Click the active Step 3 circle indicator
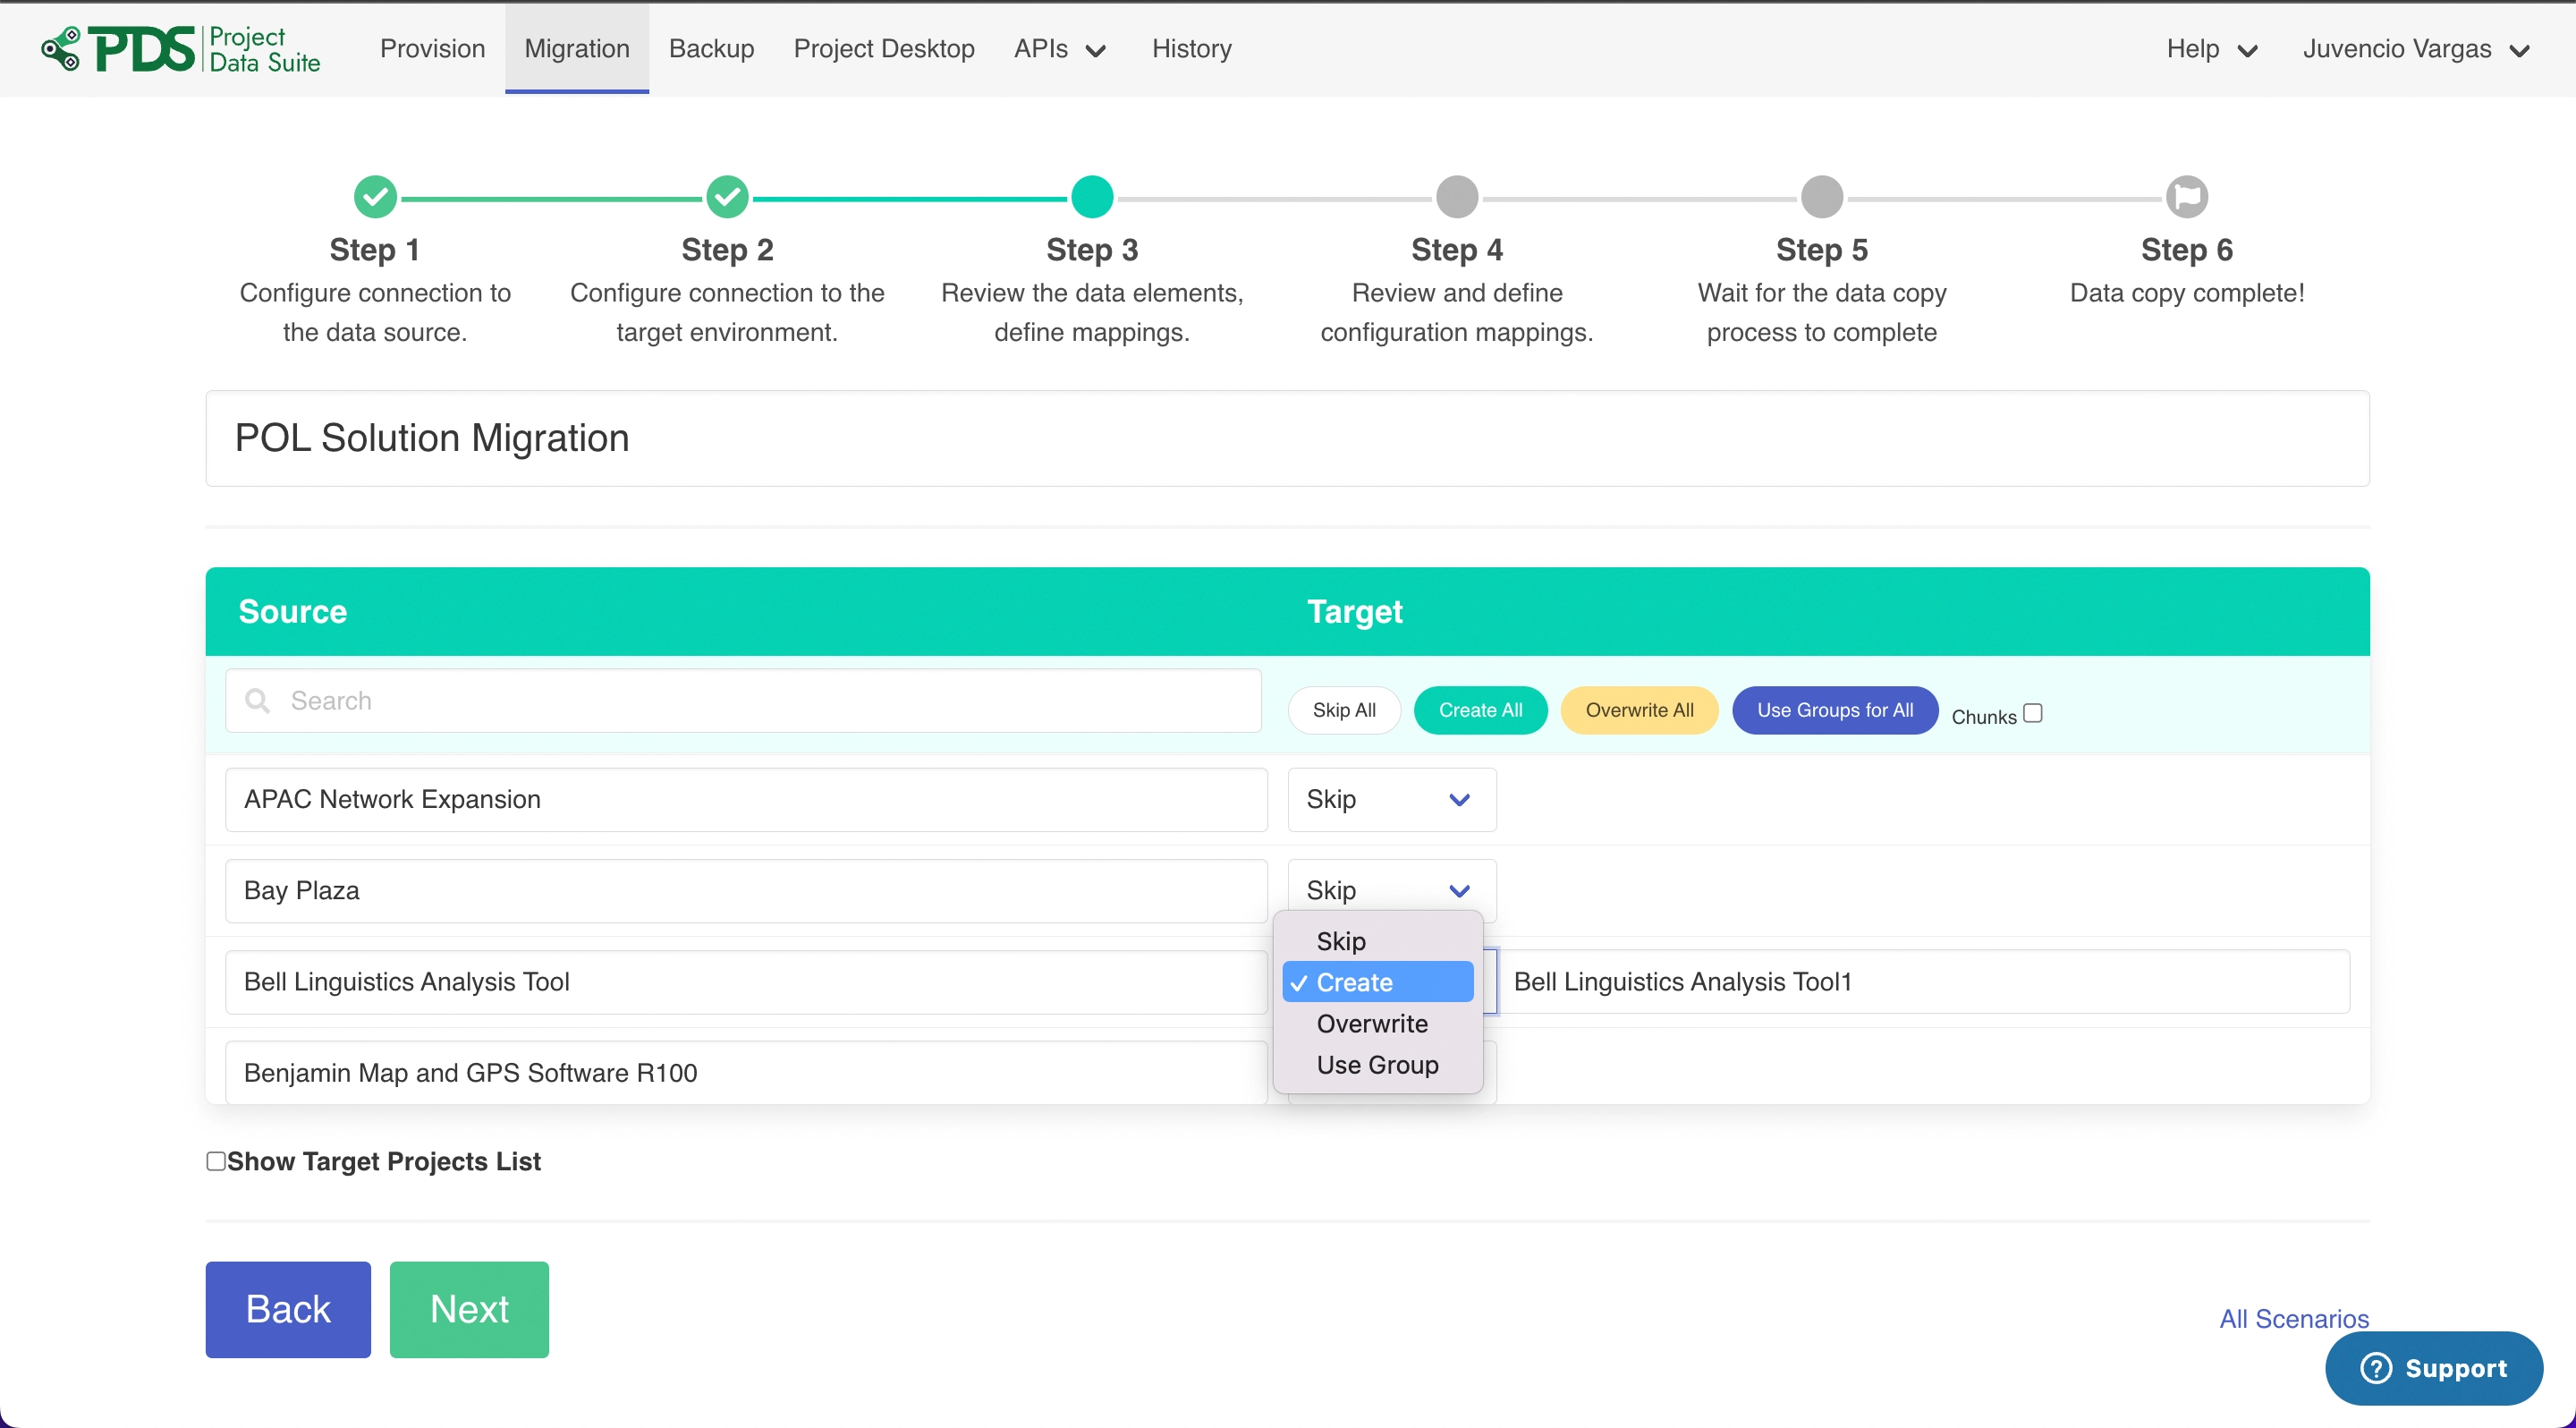The height and width of the screenshot is (1428, 2576). tap(1092, 197)
